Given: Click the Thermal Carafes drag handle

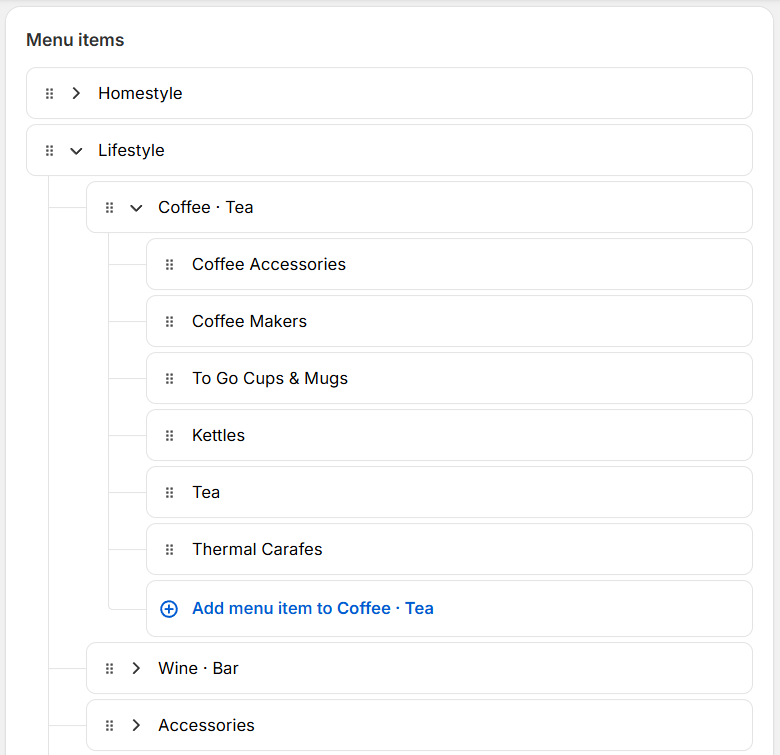Looking at the screenshot, I should click(x=170, y=549).
